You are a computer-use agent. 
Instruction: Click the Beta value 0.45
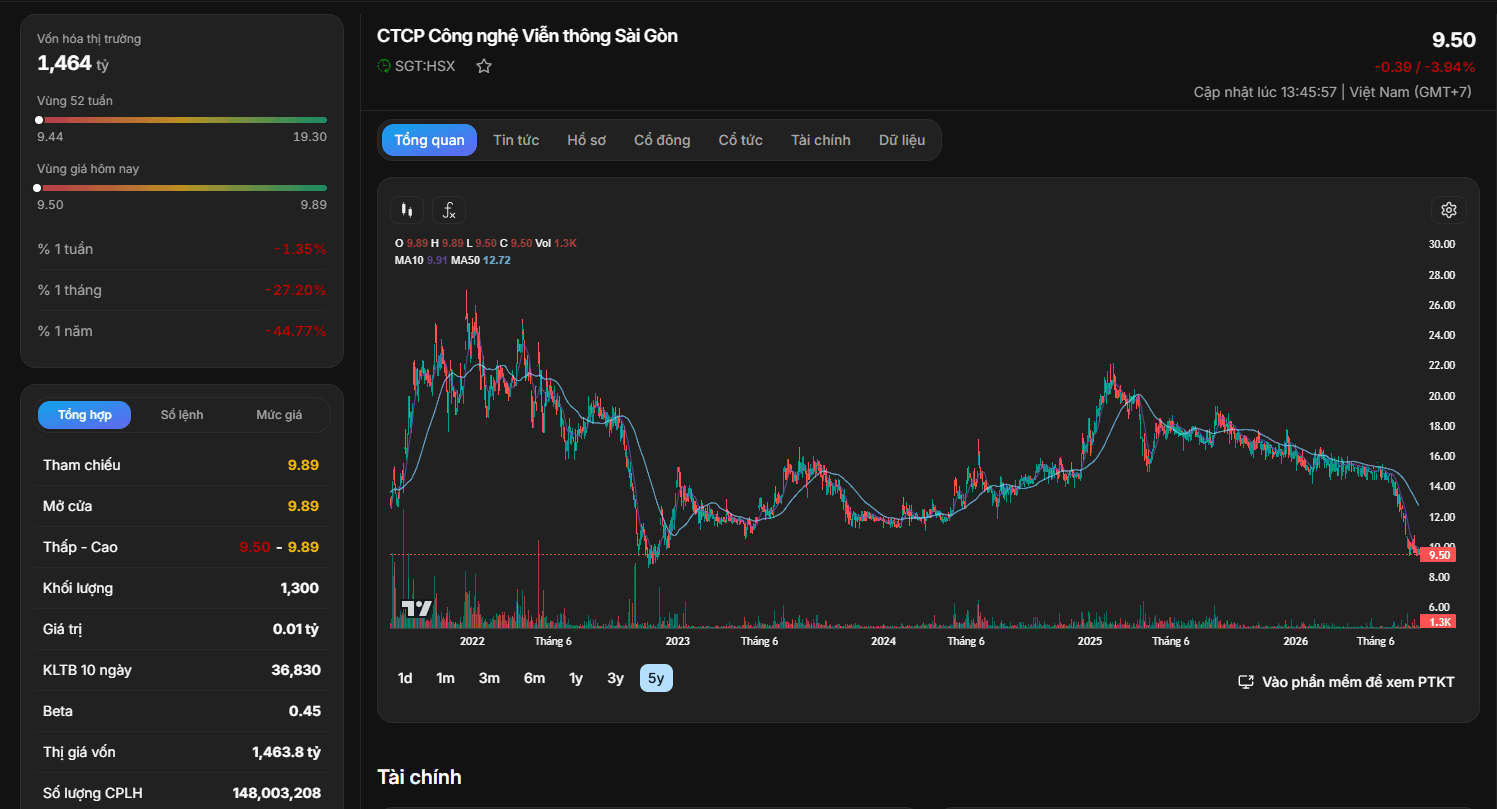(x=305, y=711)
